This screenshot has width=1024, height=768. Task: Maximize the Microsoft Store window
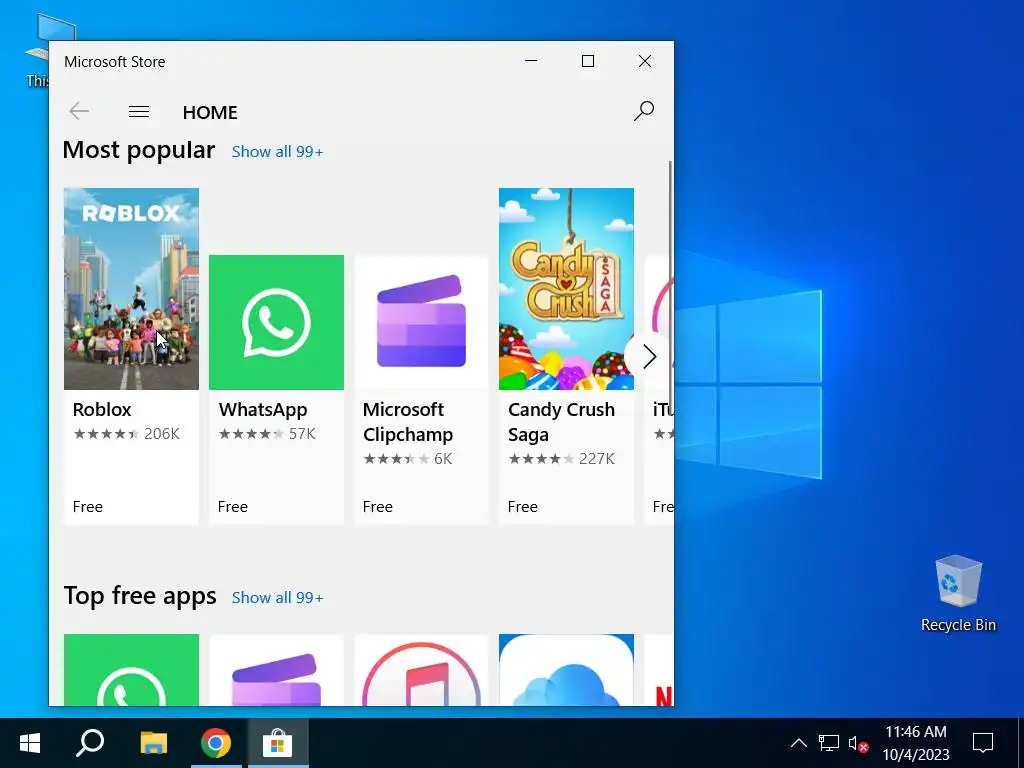(588, 61)
